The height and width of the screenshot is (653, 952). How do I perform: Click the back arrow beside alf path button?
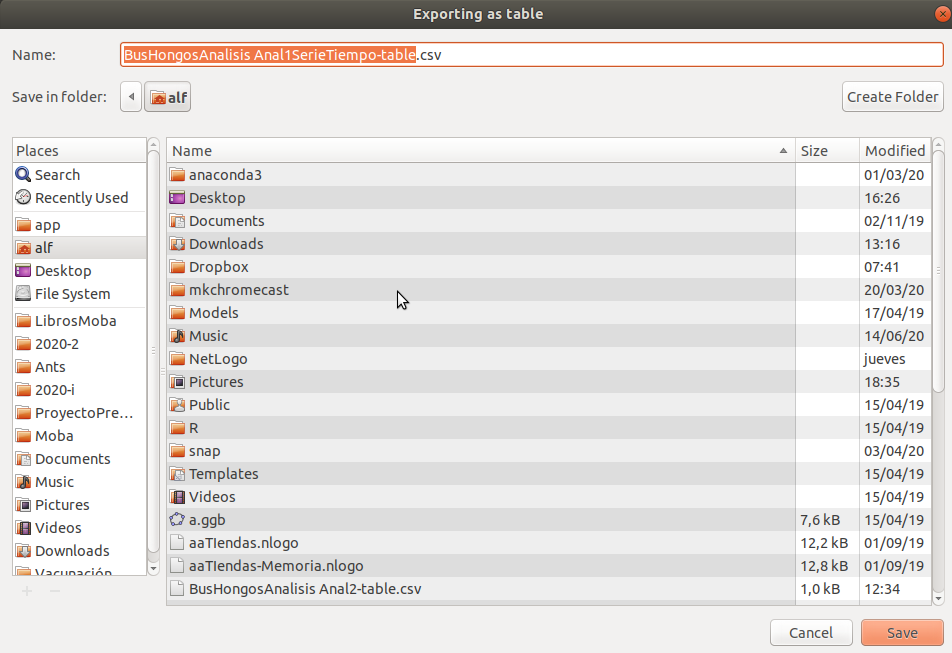[131, 97]
